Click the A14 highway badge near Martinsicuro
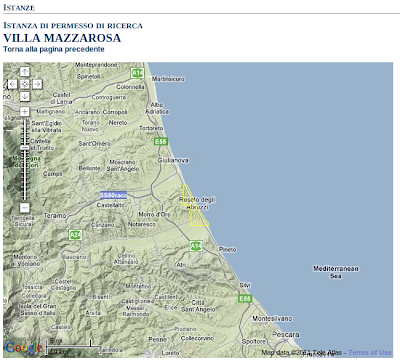Image resolution: width=400 pixels, height=361 pixels. [x=137, y=73]
